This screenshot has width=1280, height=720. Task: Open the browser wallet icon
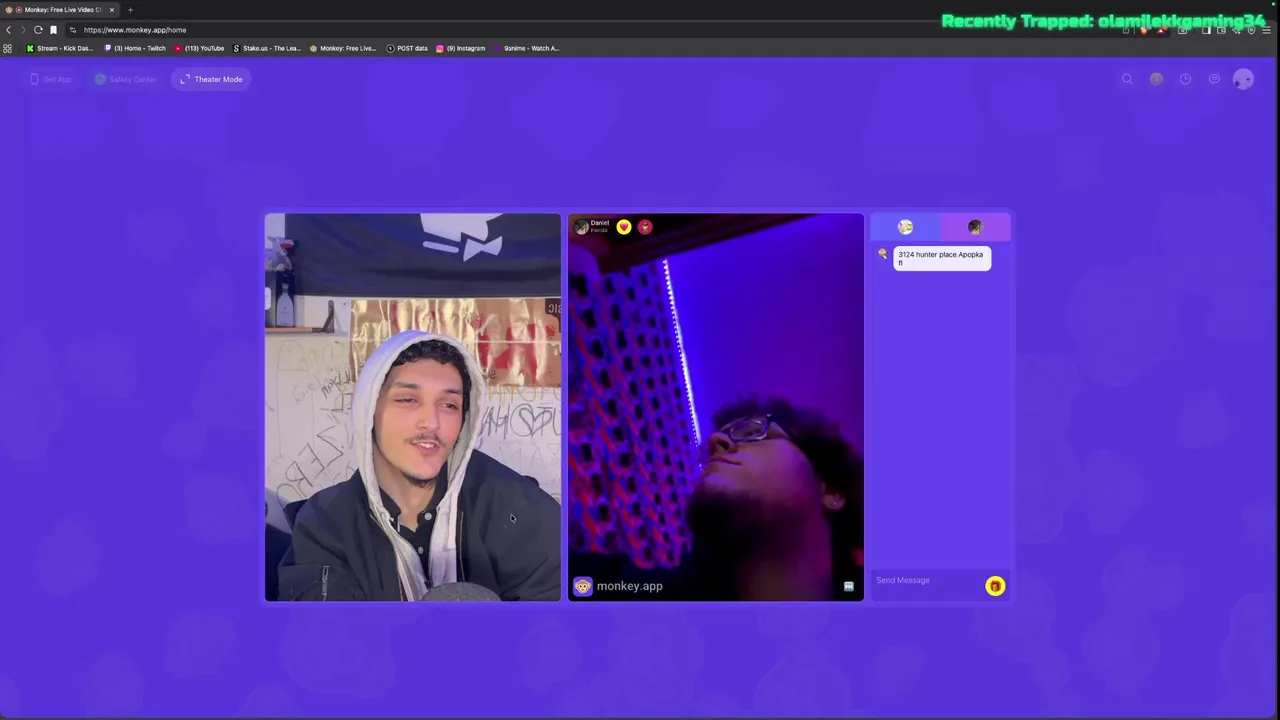tap(1221, 30)
